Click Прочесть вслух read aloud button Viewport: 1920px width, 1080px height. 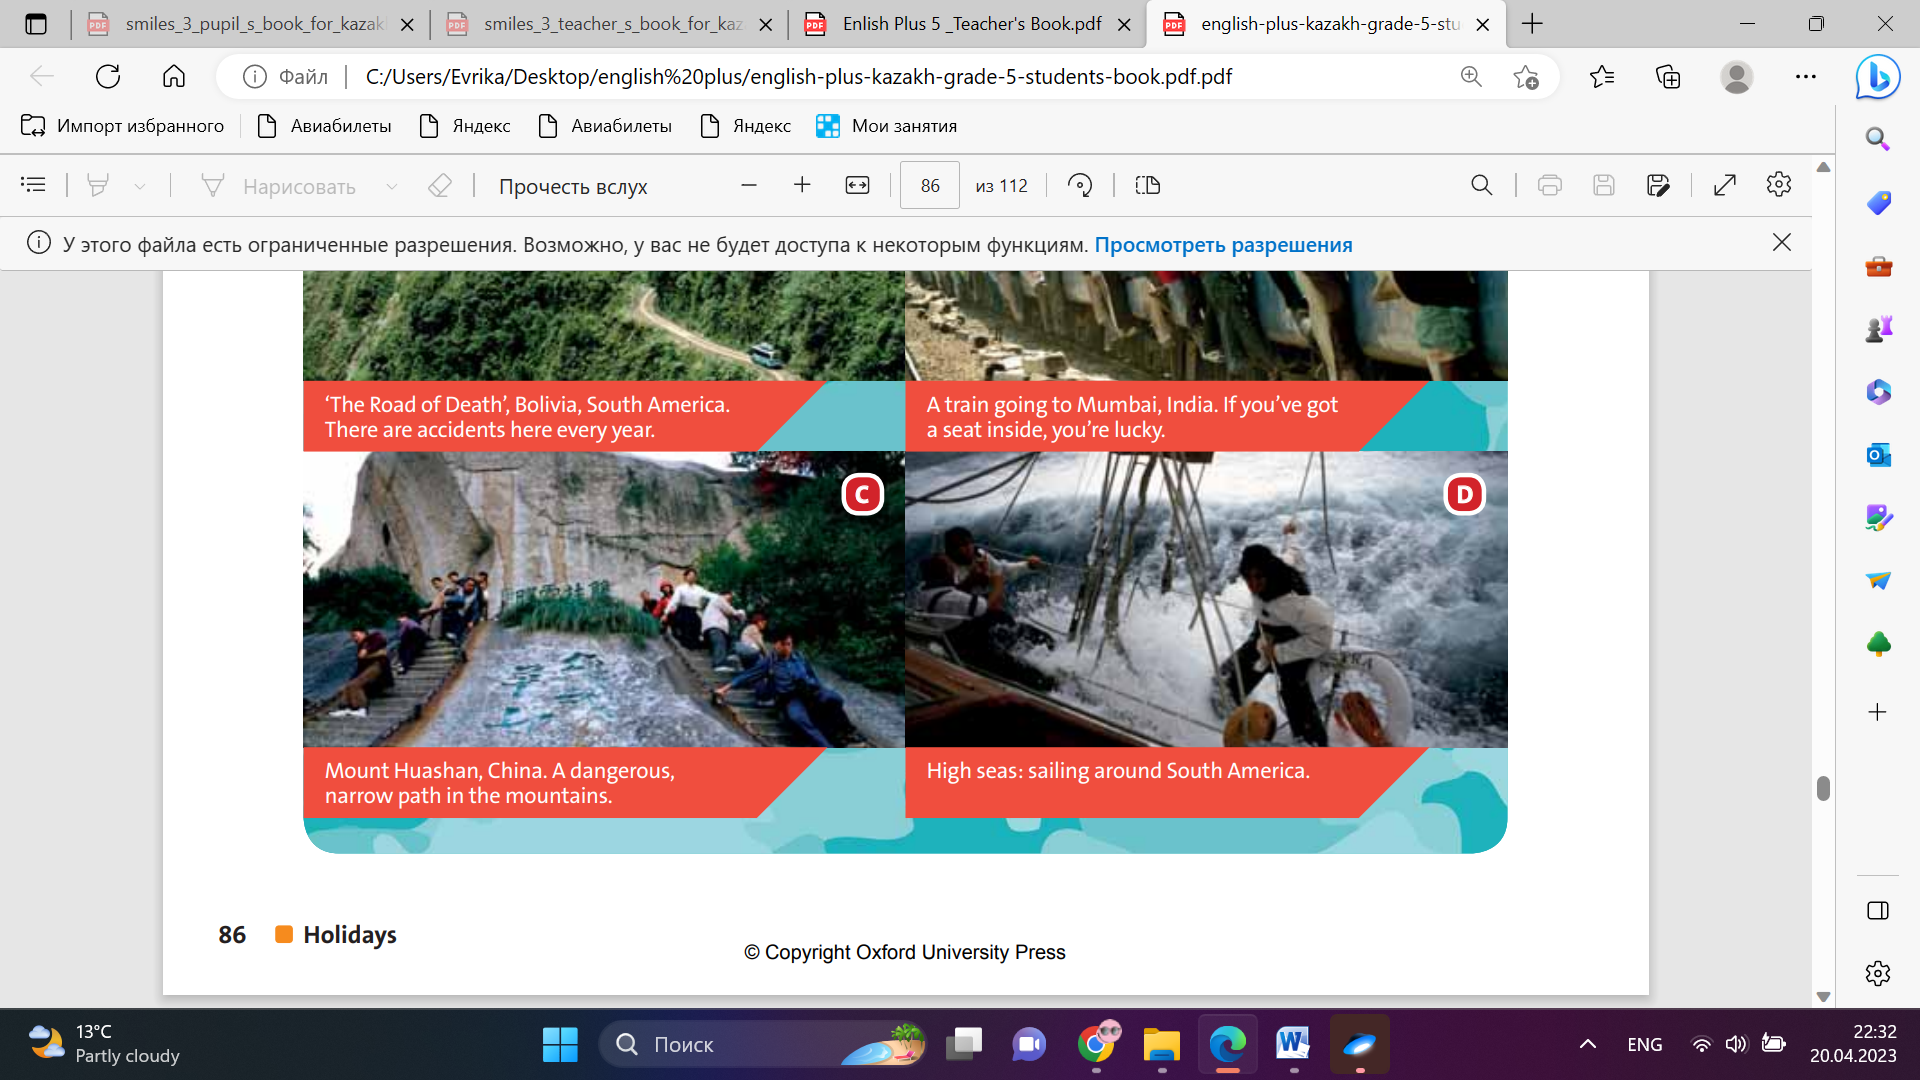coord(573,187)
